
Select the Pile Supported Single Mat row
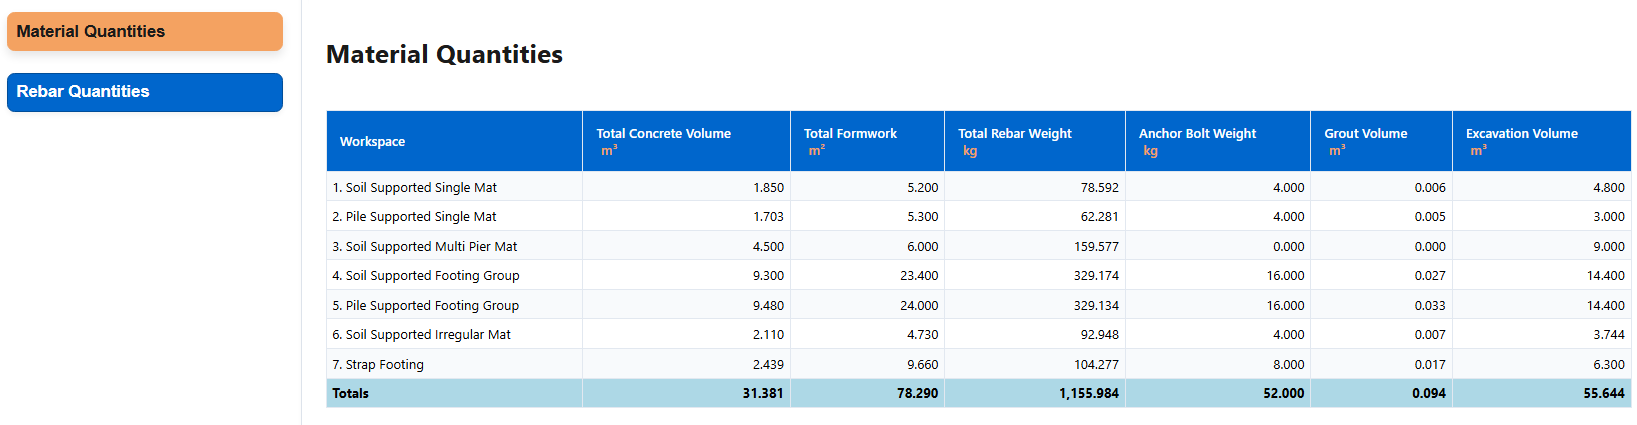pos(414,217)
